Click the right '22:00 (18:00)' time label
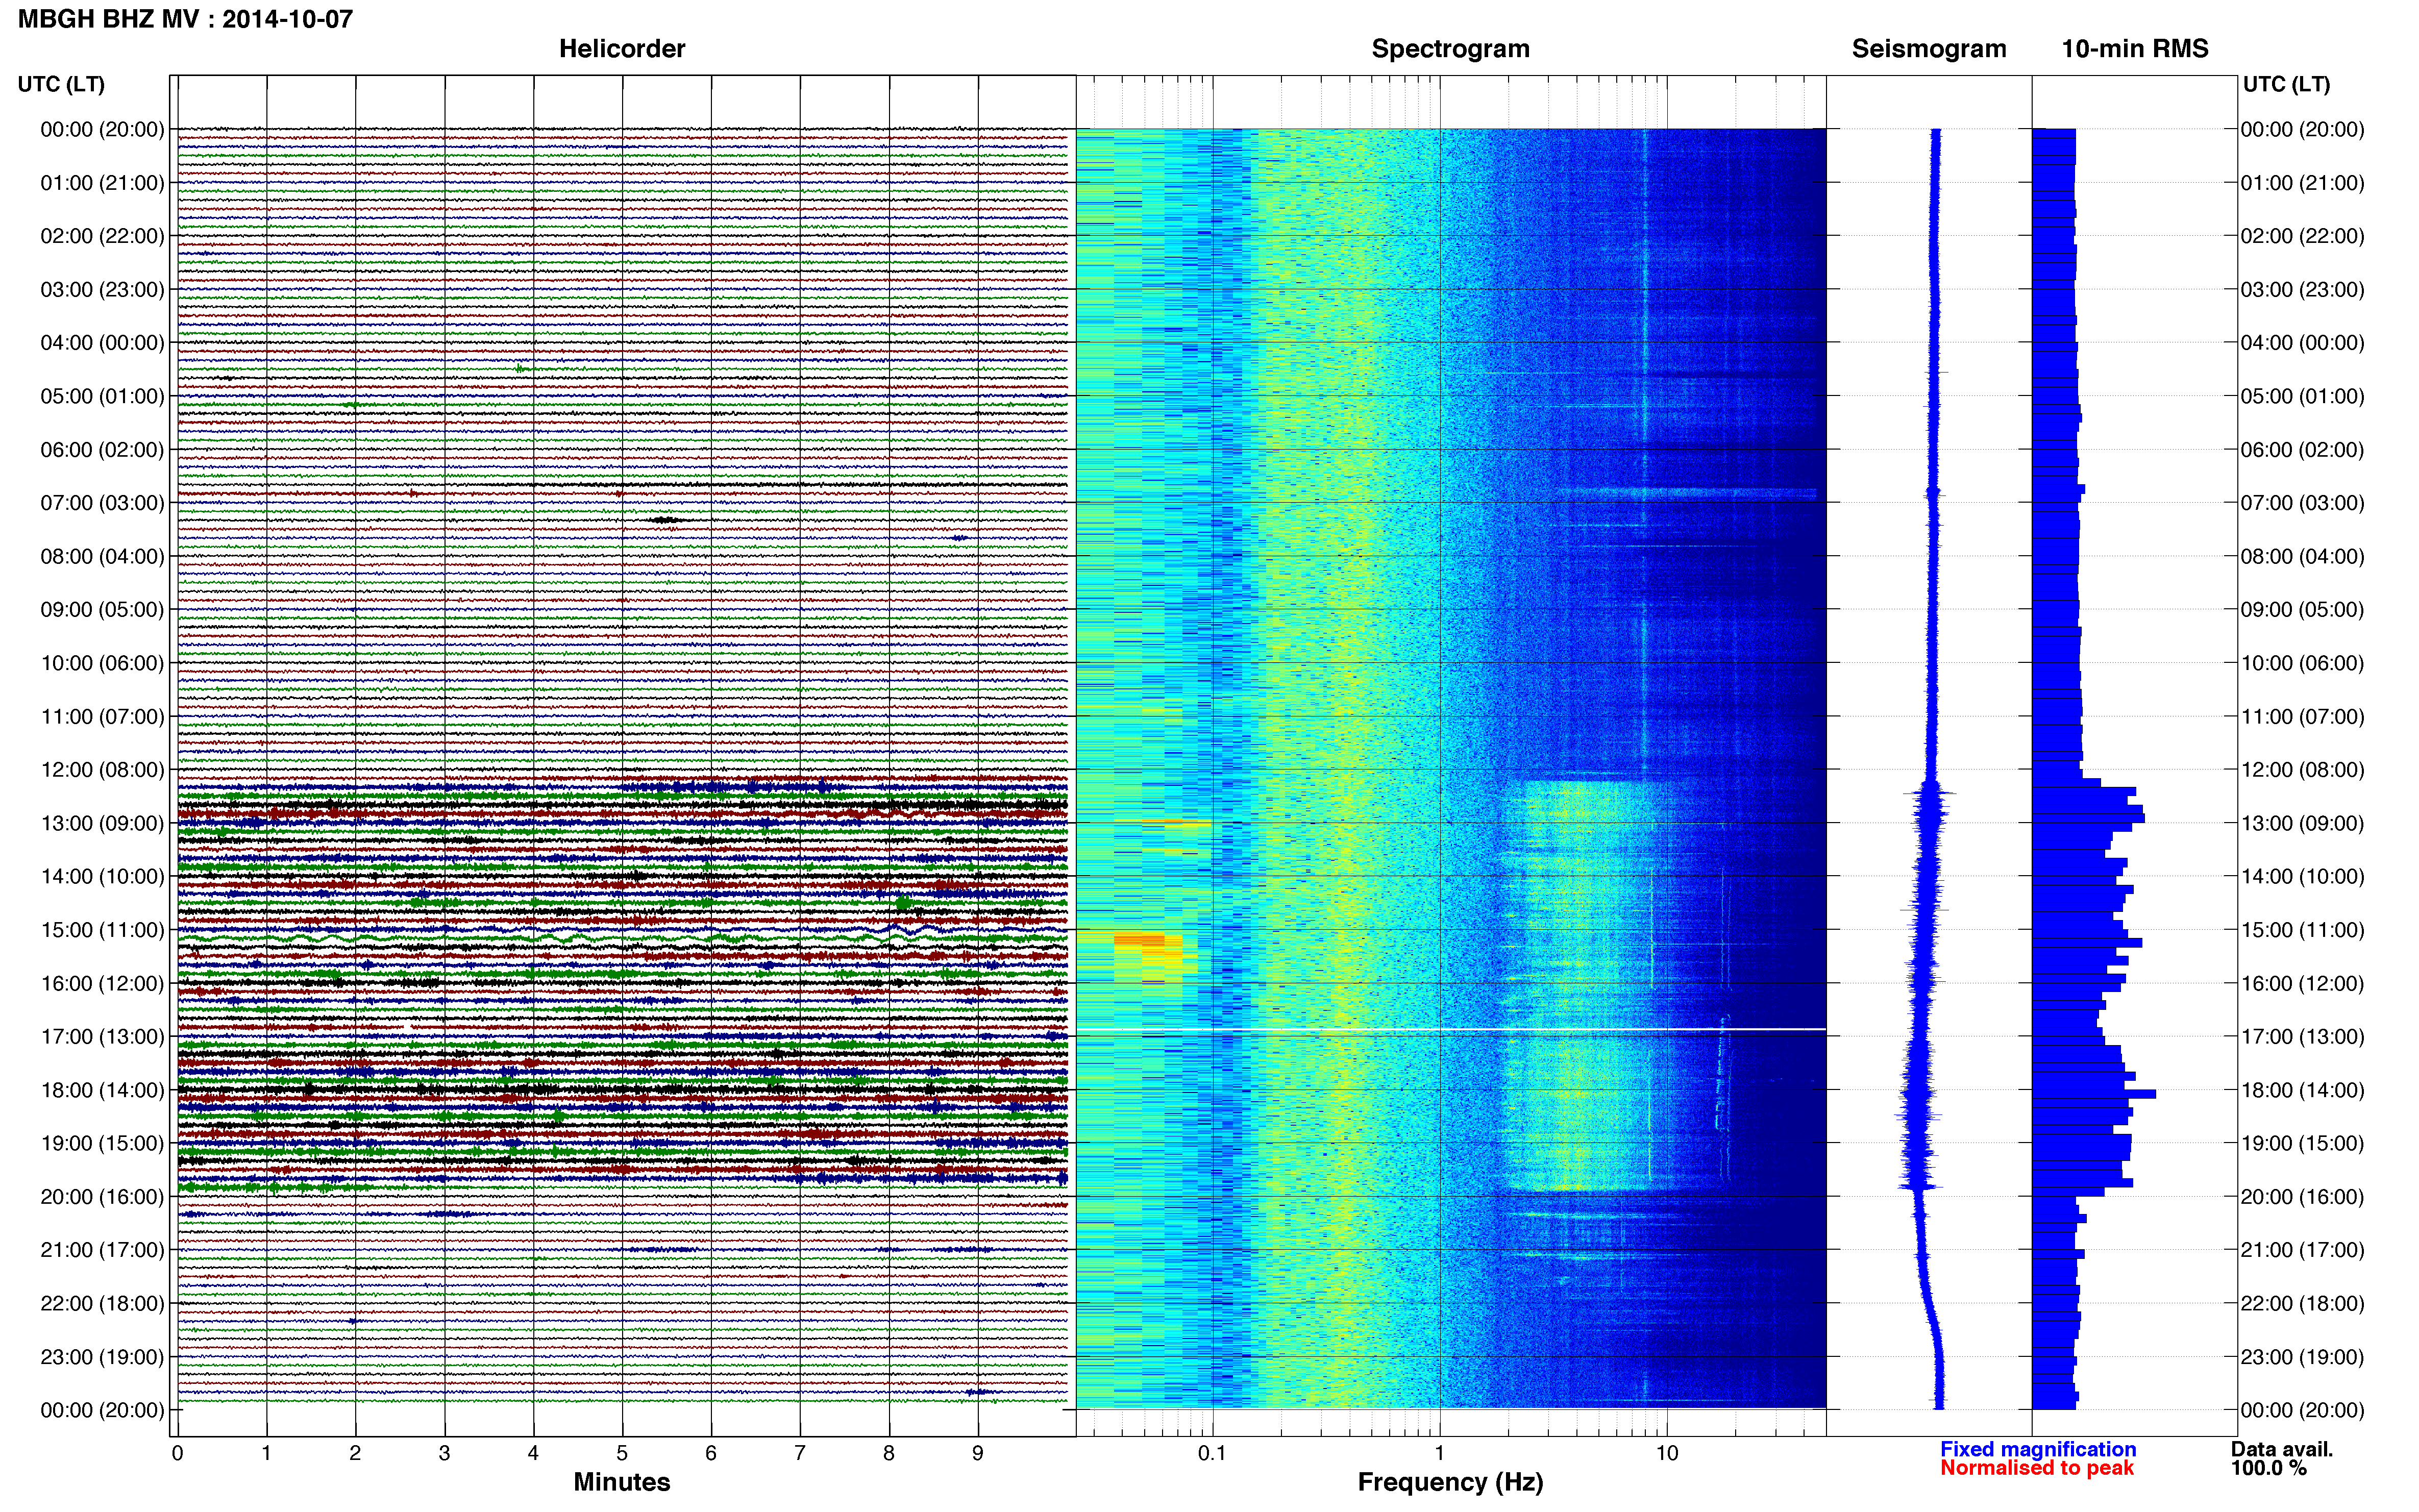Viewport: 2419px width, 1512px height. (x=2302, y=1304)
